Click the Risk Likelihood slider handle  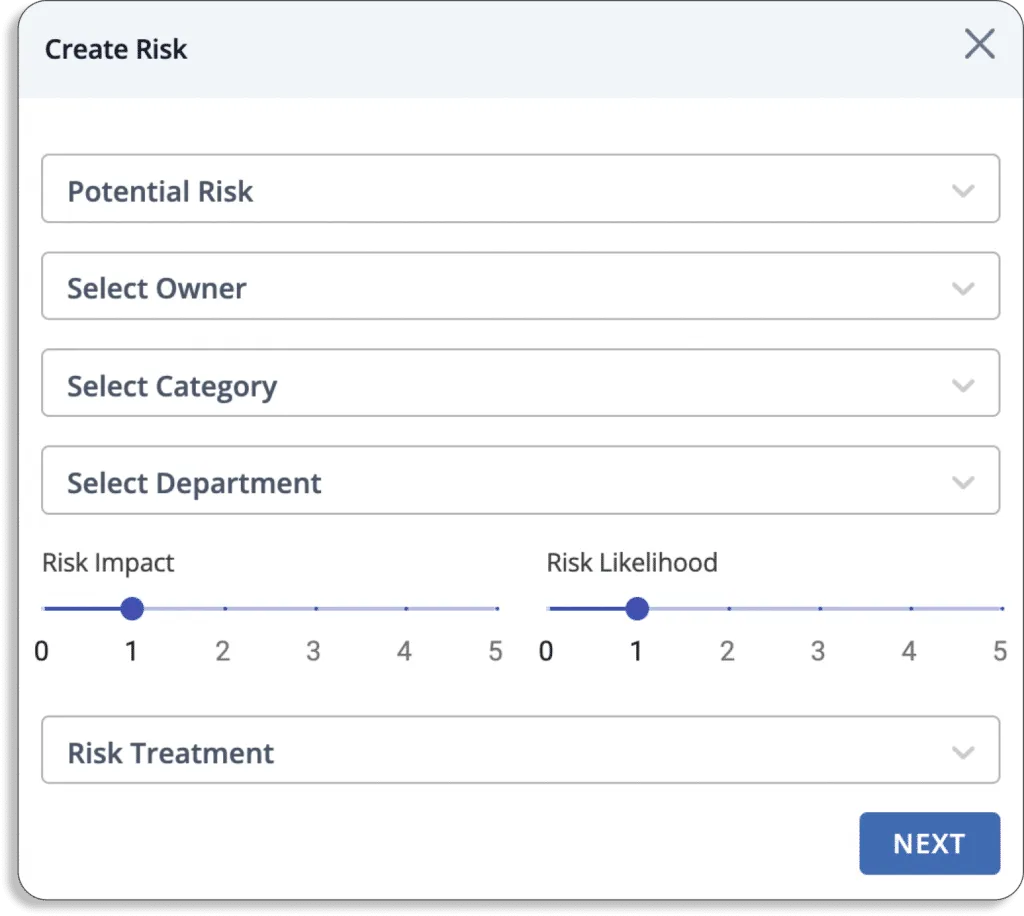(637, 608)
